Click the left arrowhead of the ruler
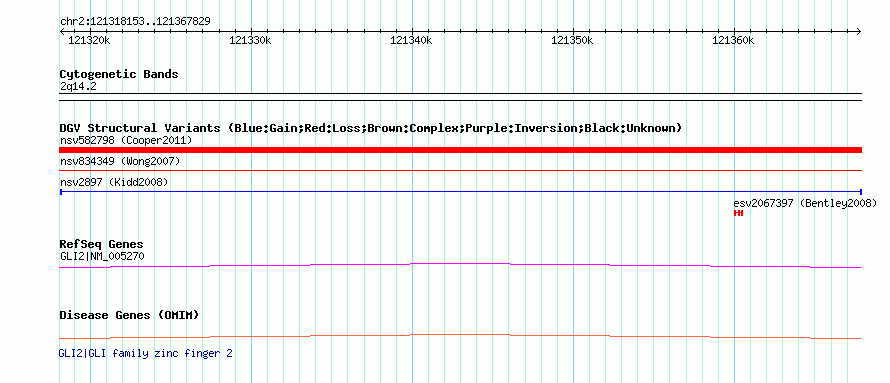Viewport: 890px width, 383px height. [62, 31]
